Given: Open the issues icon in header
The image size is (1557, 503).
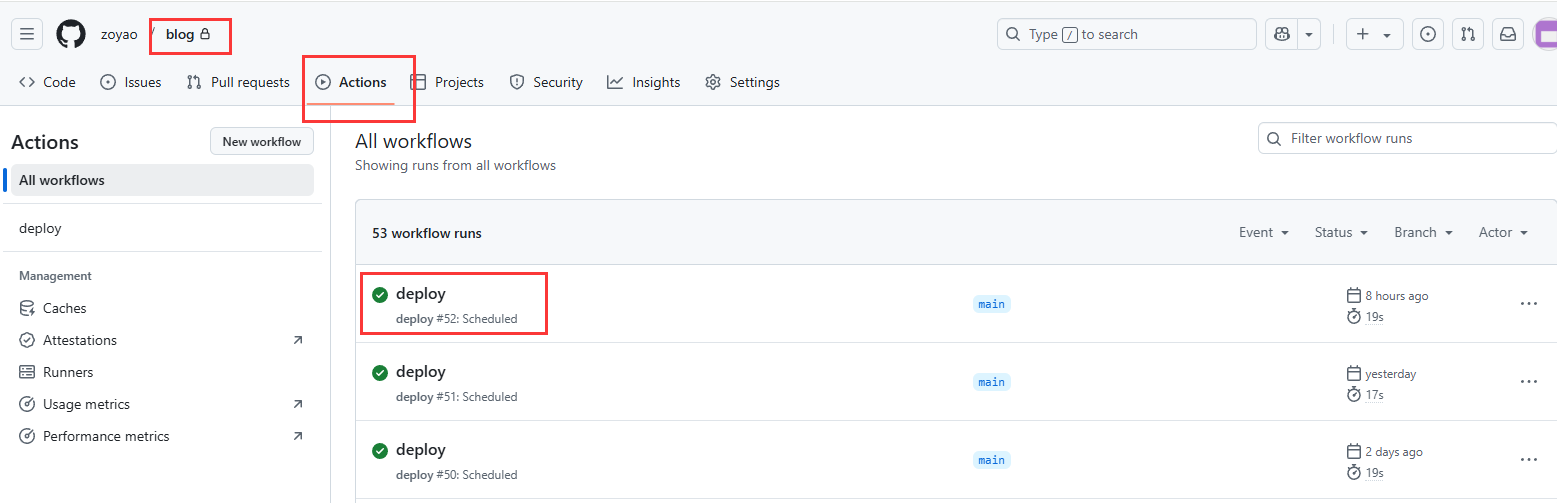Looking at the screenshot, I should [1428, 34].
